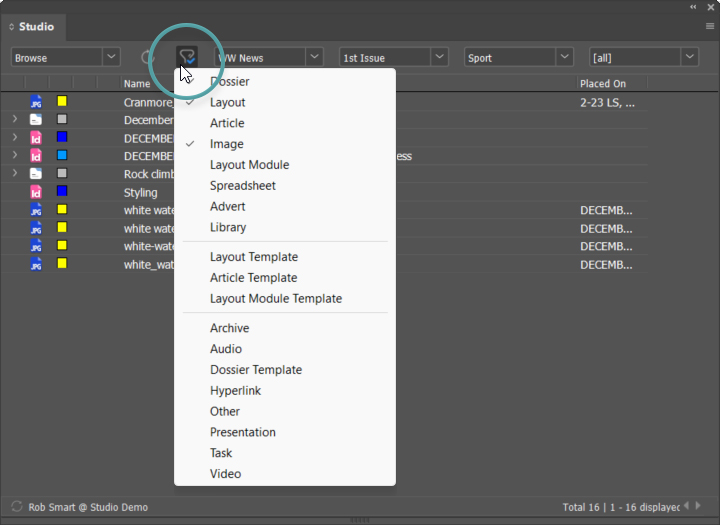The height and width of the screenshot is (525, 720).
Task: Click the object type filter icon
Action: (x=187, y=57)
